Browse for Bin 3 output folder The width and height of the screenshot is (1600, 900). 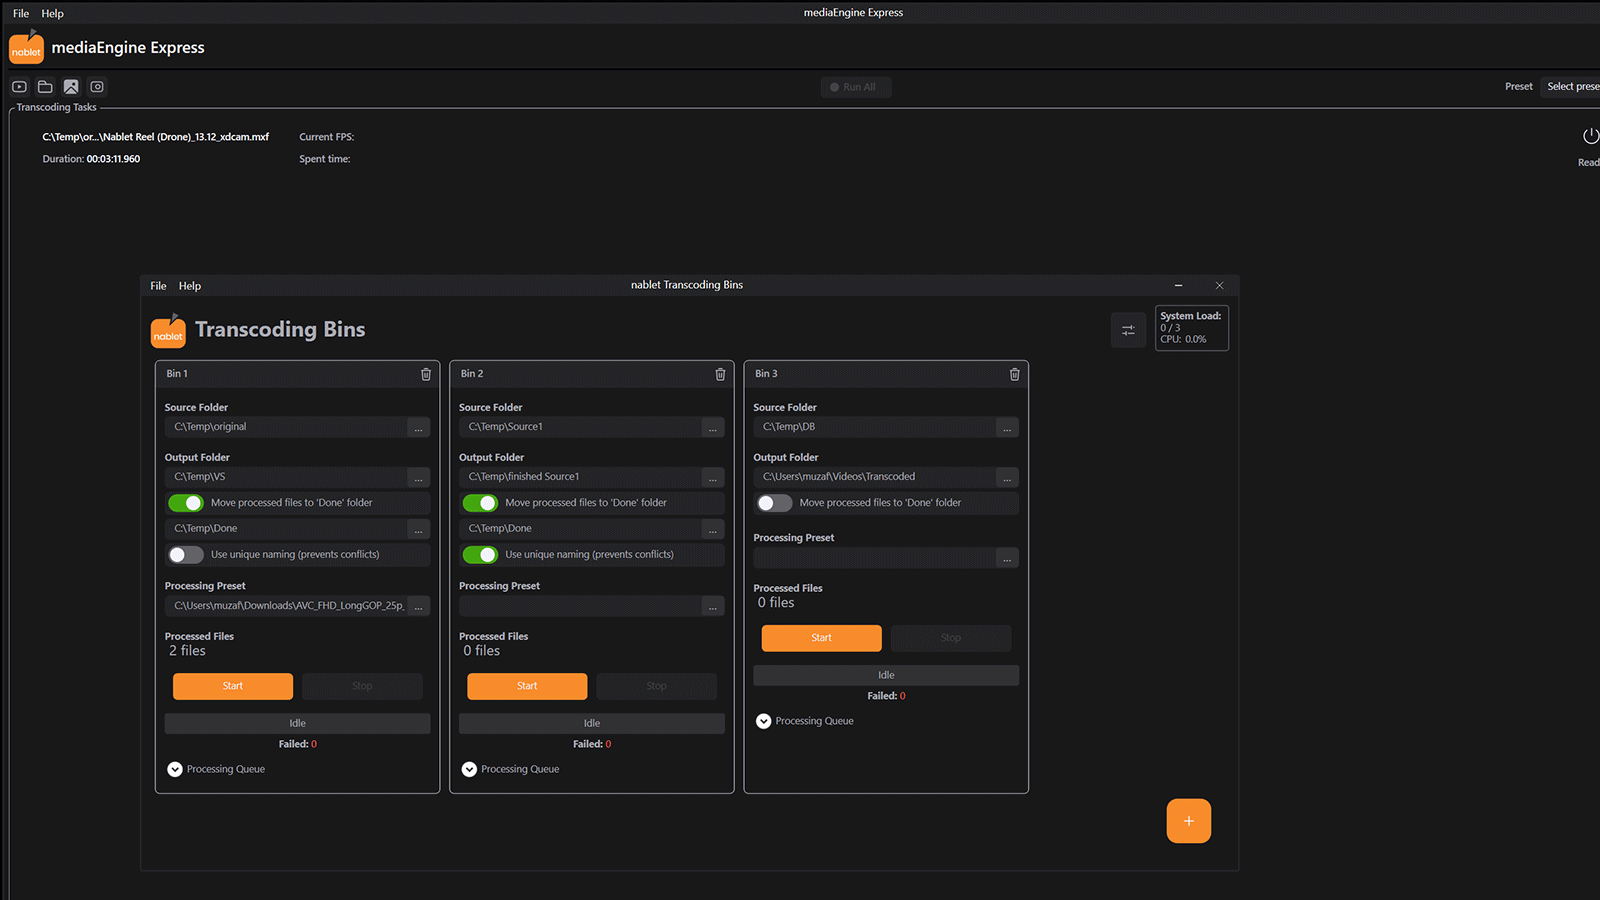pyautogui.click(x=1007, y=478)
